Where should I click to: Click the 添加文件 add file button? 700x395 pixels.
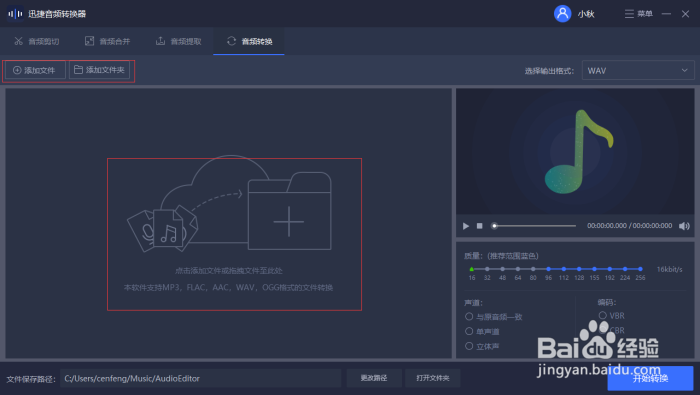[x=35, y=70]
